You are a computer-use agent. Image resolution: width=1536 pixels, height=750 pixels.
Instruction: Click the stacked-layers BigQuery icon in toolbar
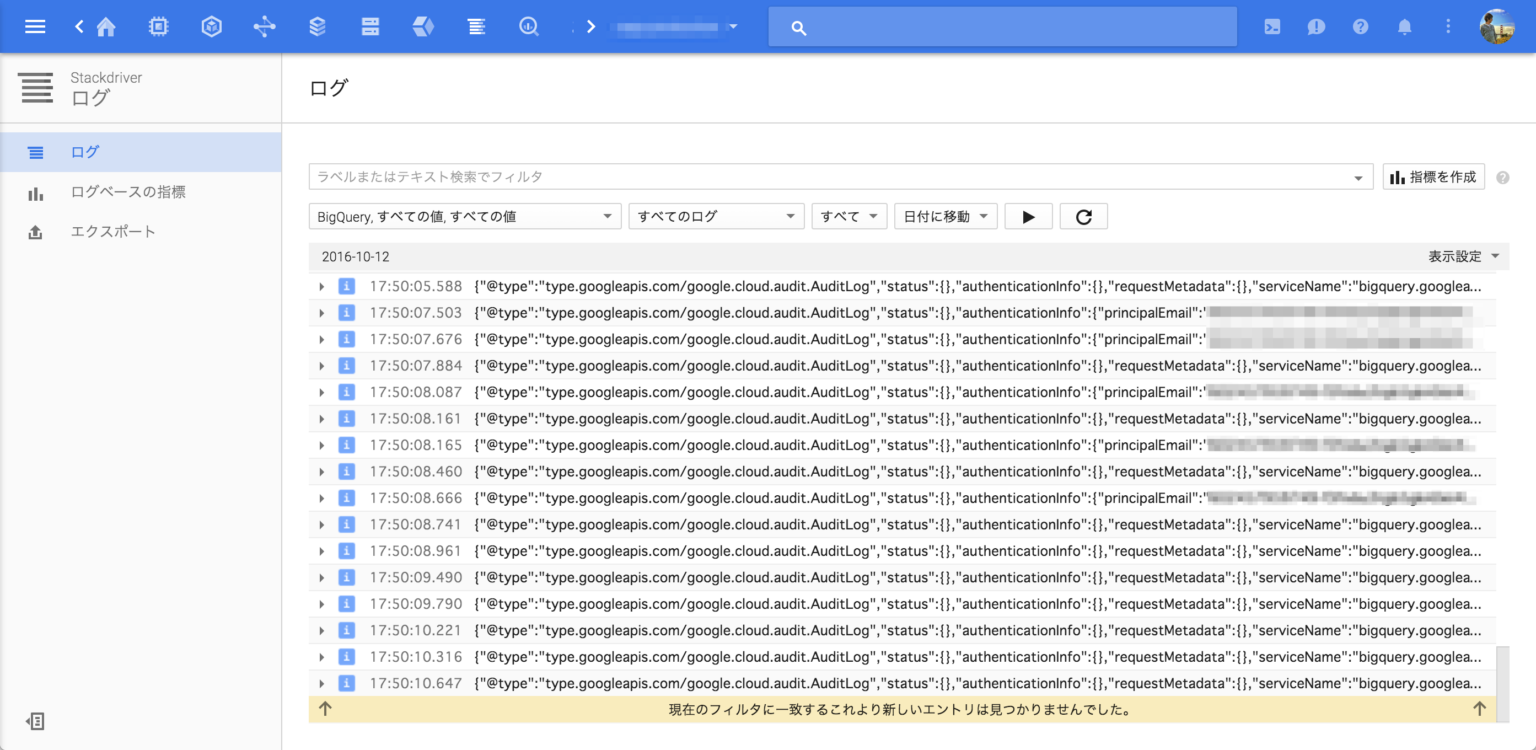point(317,26)
